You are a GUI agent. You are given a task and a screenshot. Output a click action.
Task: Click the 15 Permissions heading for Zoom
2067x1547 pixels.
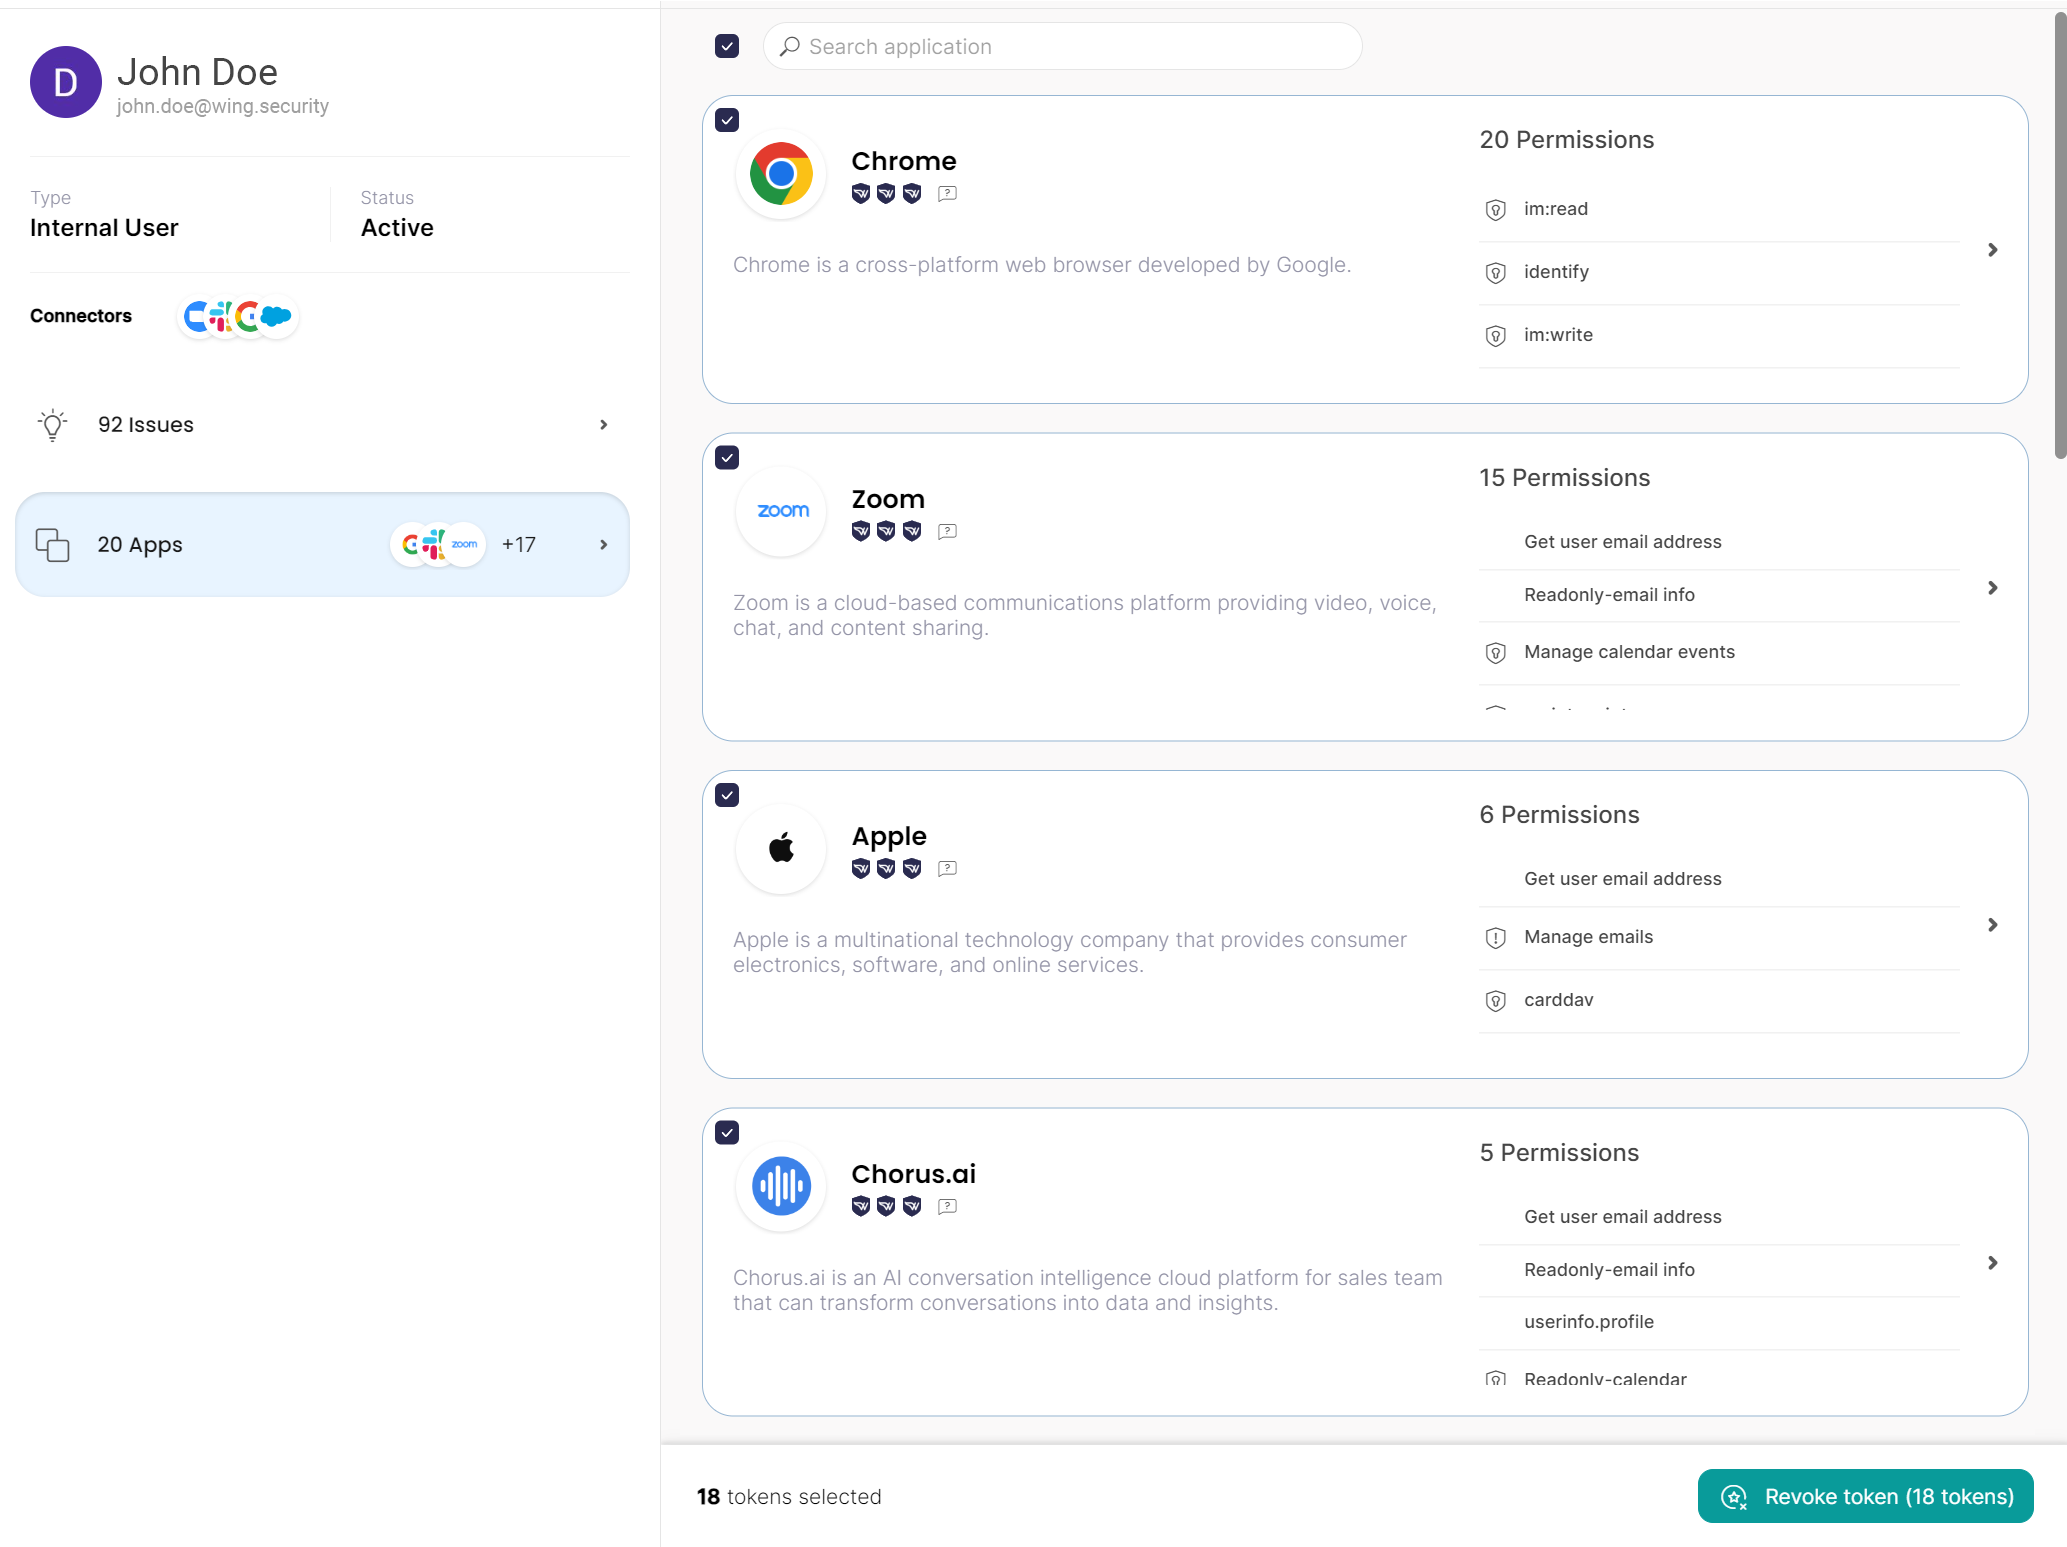click(x=1565, y=478)
